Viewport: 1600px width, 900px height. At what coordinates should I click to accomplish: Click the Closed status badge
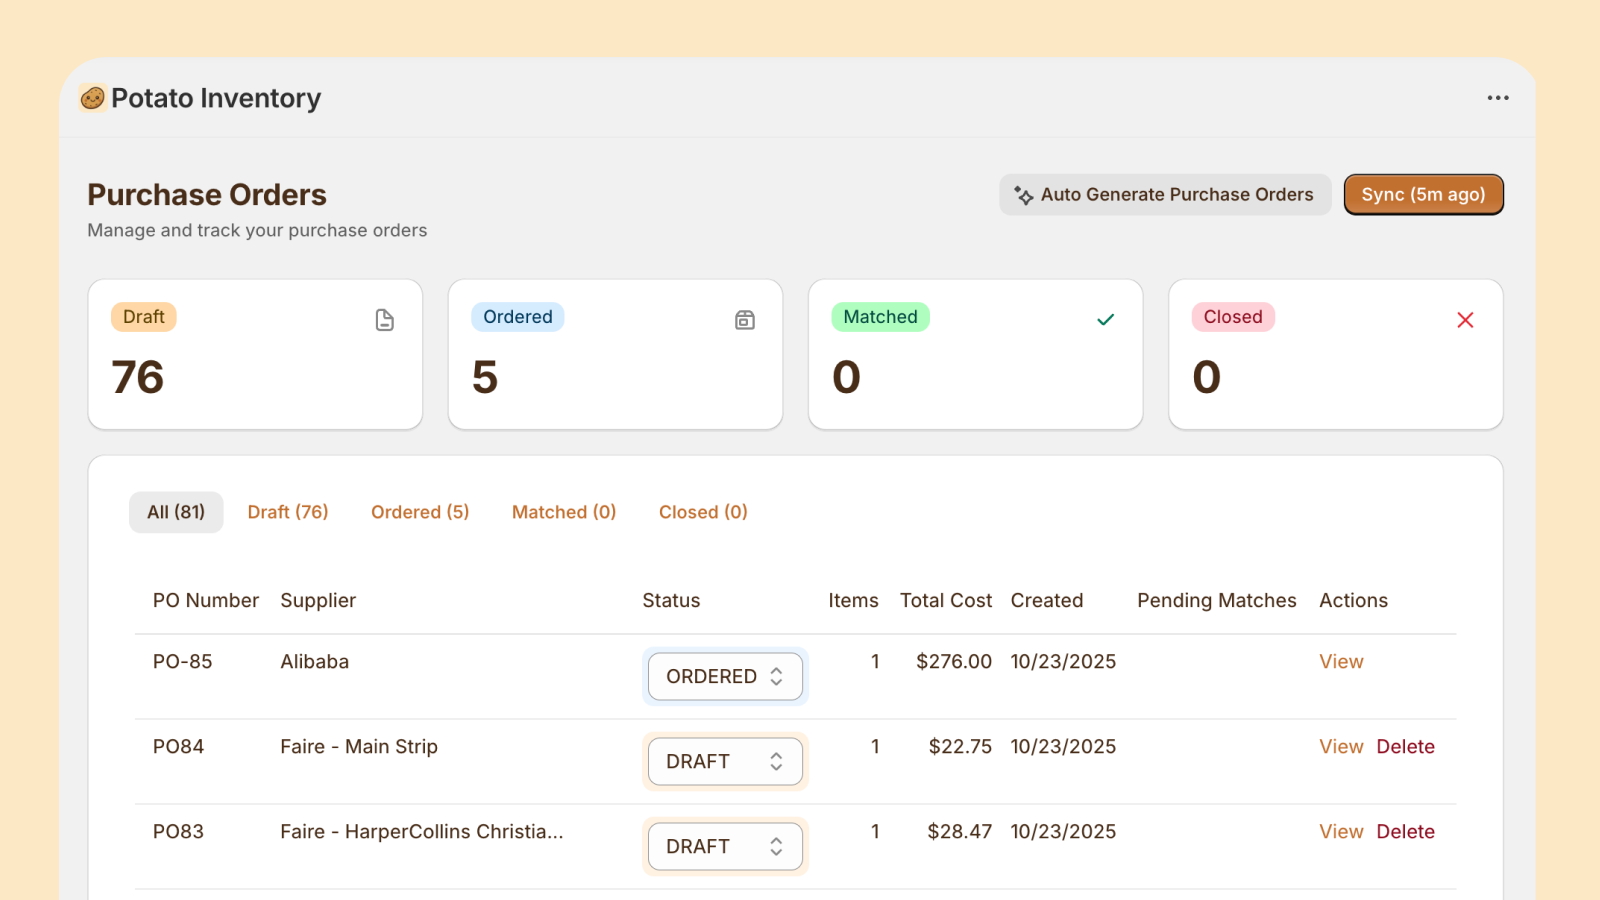pyautogui.click(x=1233, y=317)
